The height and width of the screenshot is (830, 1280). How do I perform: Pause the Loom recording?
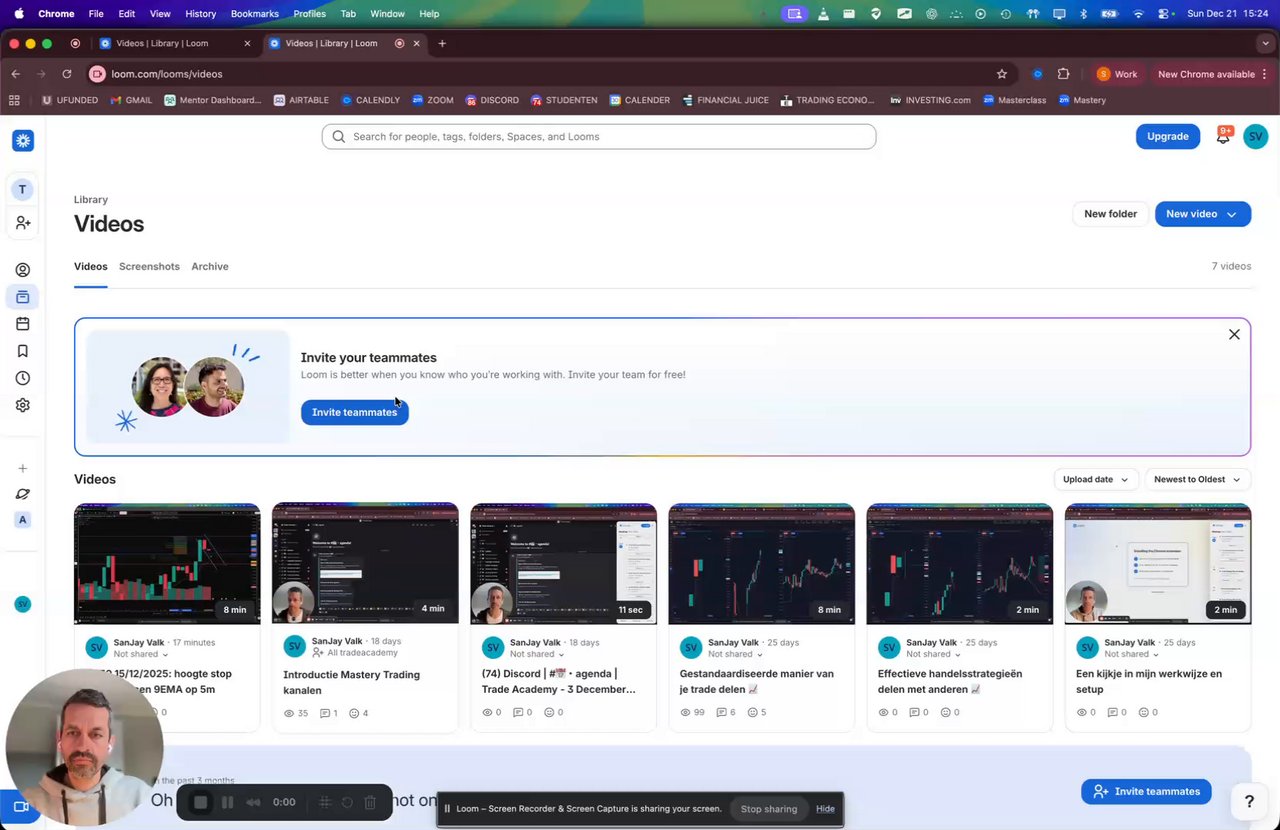click(227, 802)
